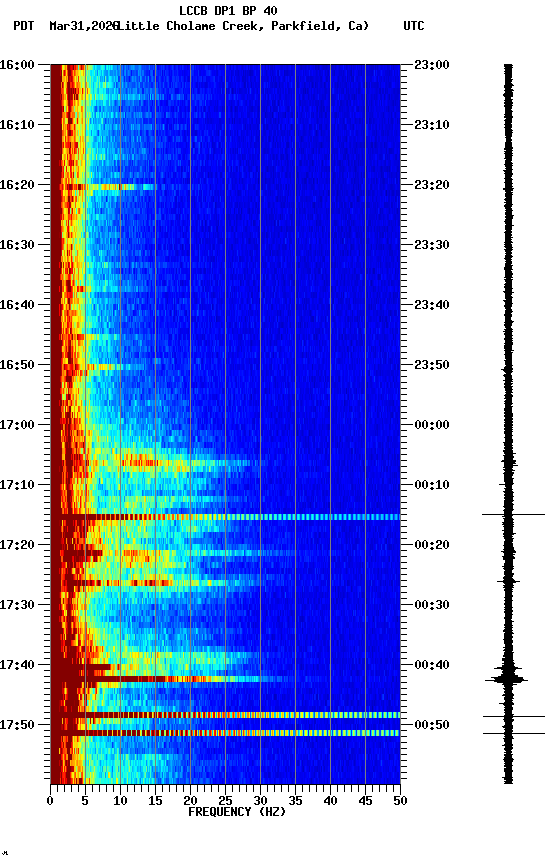Screen dimensions: 552x864
Task: Click the '00:40' UTC time label
Action: coord(432,666)
